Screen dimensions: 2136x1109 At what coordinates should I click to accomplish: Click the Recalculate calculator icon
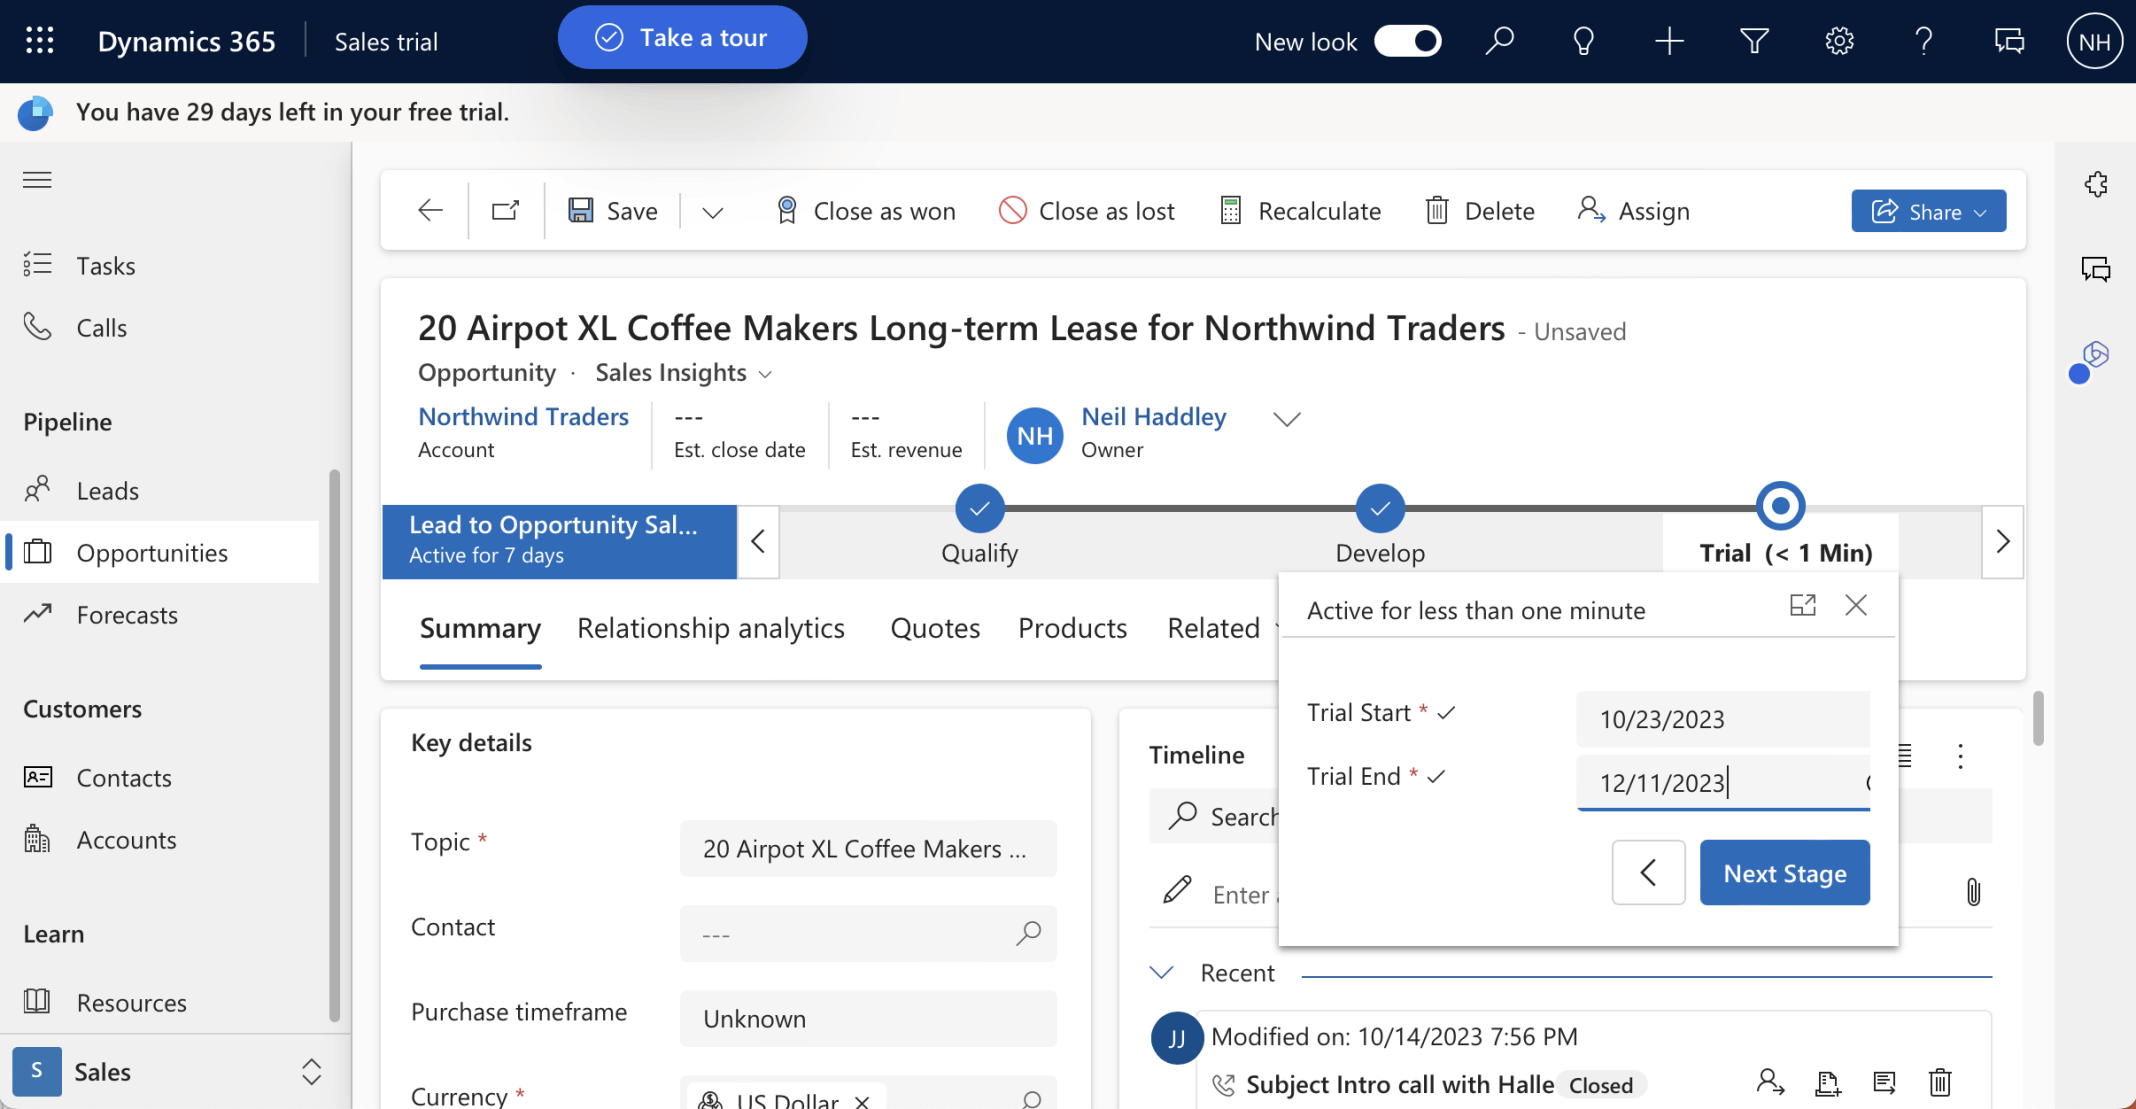pyautogui.click(x=1231, y=211)
